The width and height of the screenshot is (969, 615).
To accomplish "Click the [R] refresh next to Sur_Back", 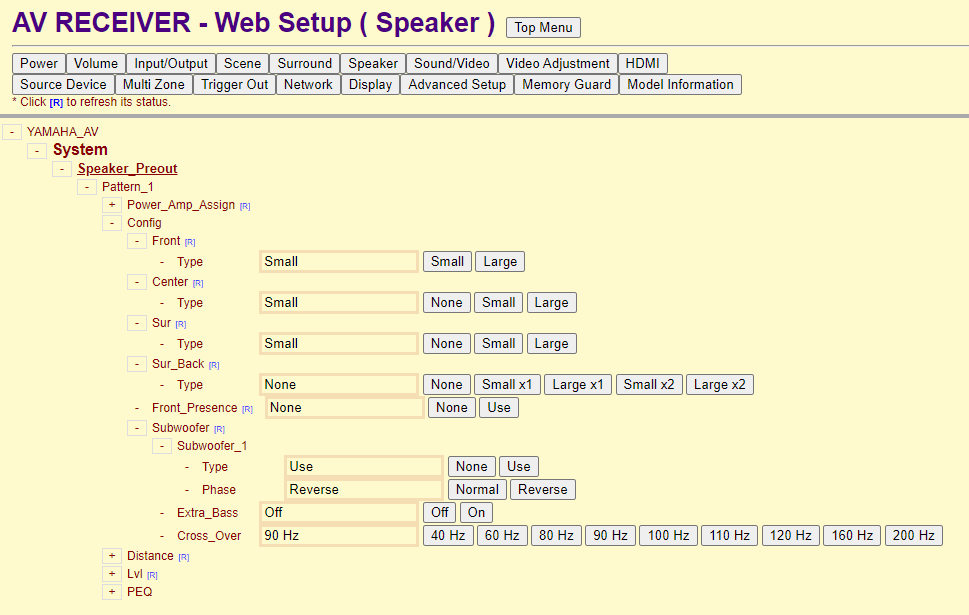I will 214,365.
